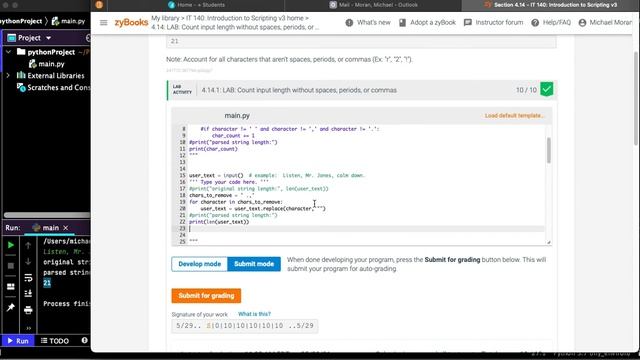
Task: Click the What's new alert icon
Action: (x=349, y=22)
